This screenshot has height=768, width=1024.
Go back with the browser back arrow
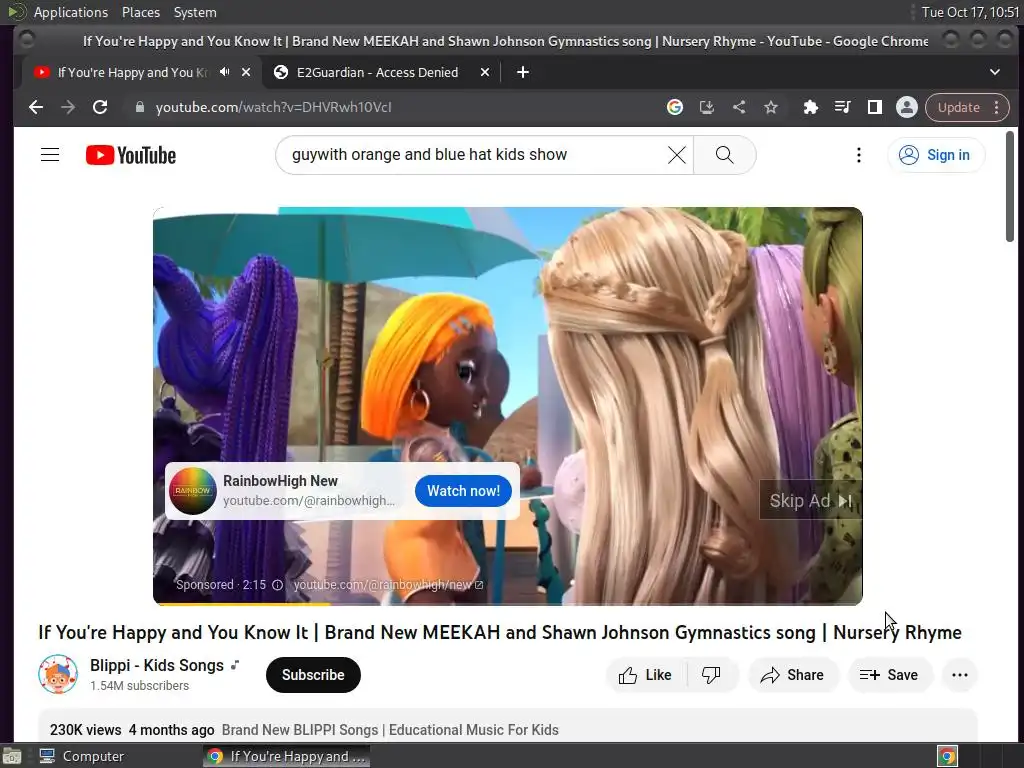pos(36,107)
